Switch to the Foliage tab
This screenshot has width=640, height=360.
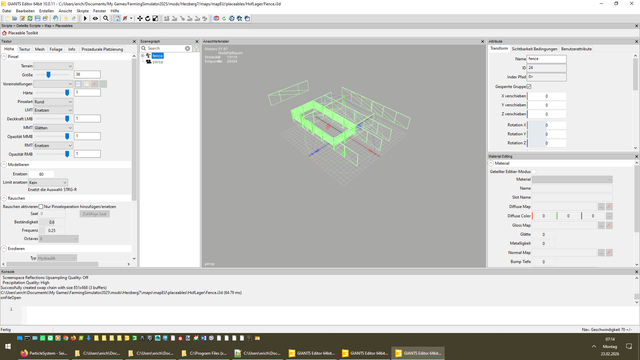56,49
